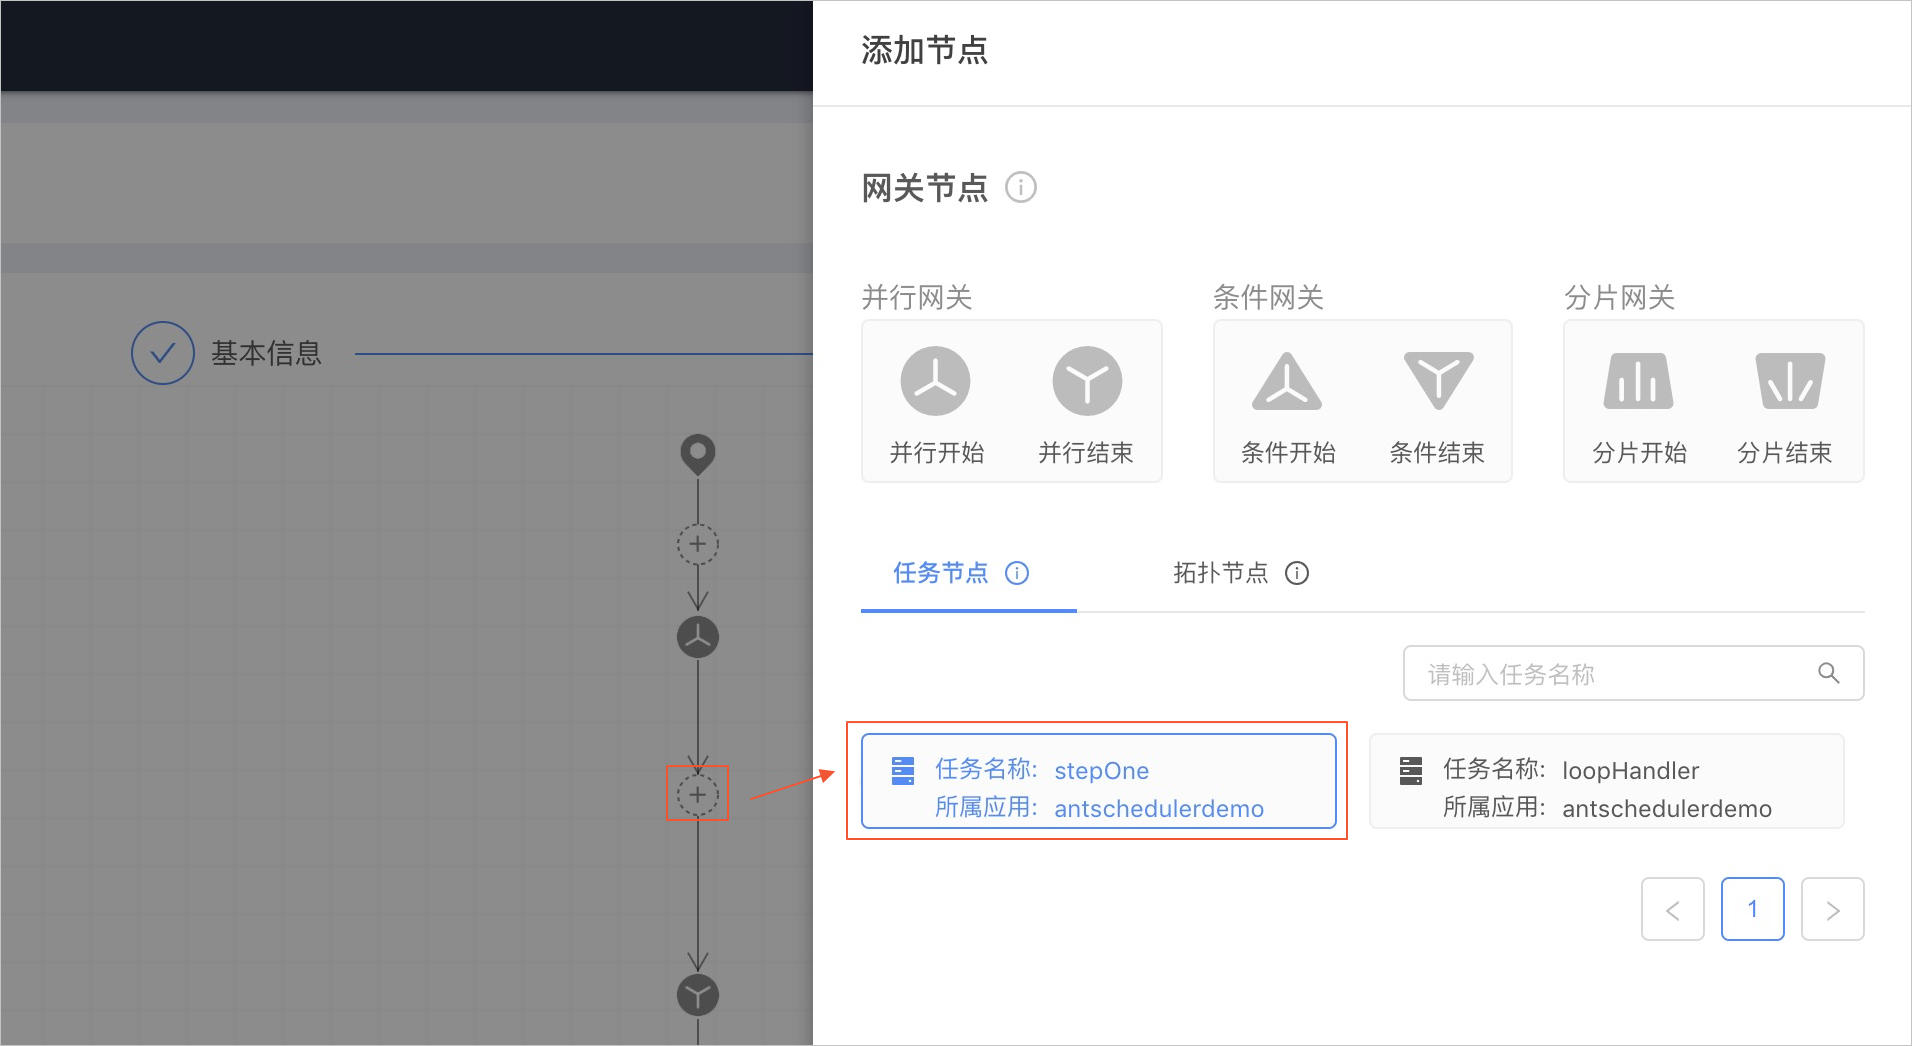The width and height of the screenshot is (1912, 1046).
Task: Click the 条件网关 group label
Action: click(x=1268, y=297)
